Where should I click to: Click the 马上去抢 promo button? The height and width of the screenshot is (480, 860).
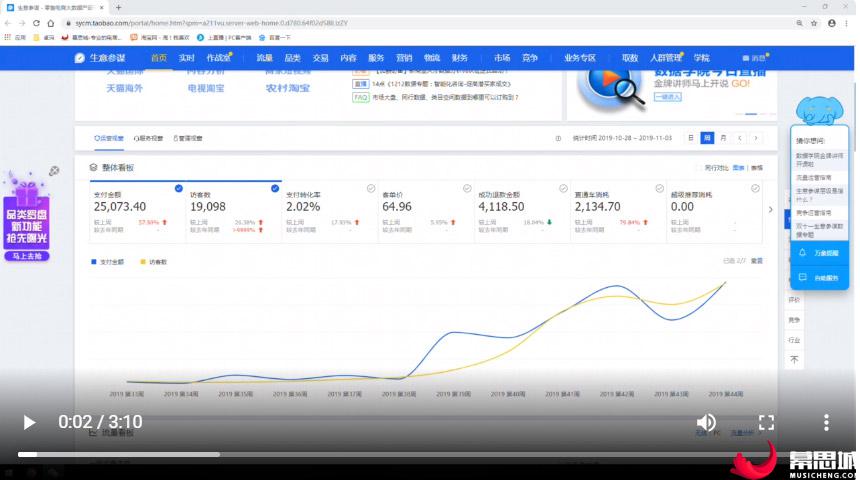[26, 256]
